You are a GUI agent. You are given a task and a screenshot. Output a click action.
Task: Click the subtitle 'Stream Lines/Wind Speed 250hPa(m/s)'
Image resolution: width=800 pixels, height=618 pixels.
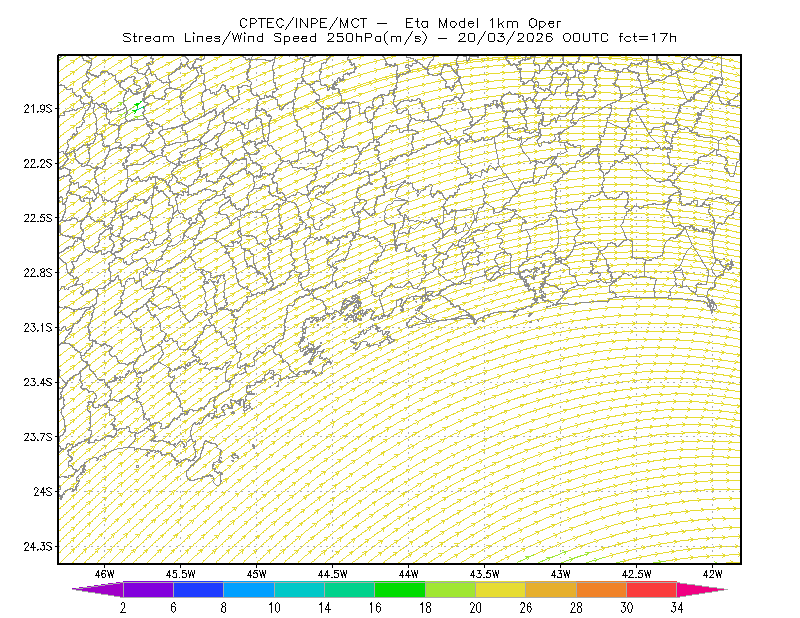click(275, 38)
